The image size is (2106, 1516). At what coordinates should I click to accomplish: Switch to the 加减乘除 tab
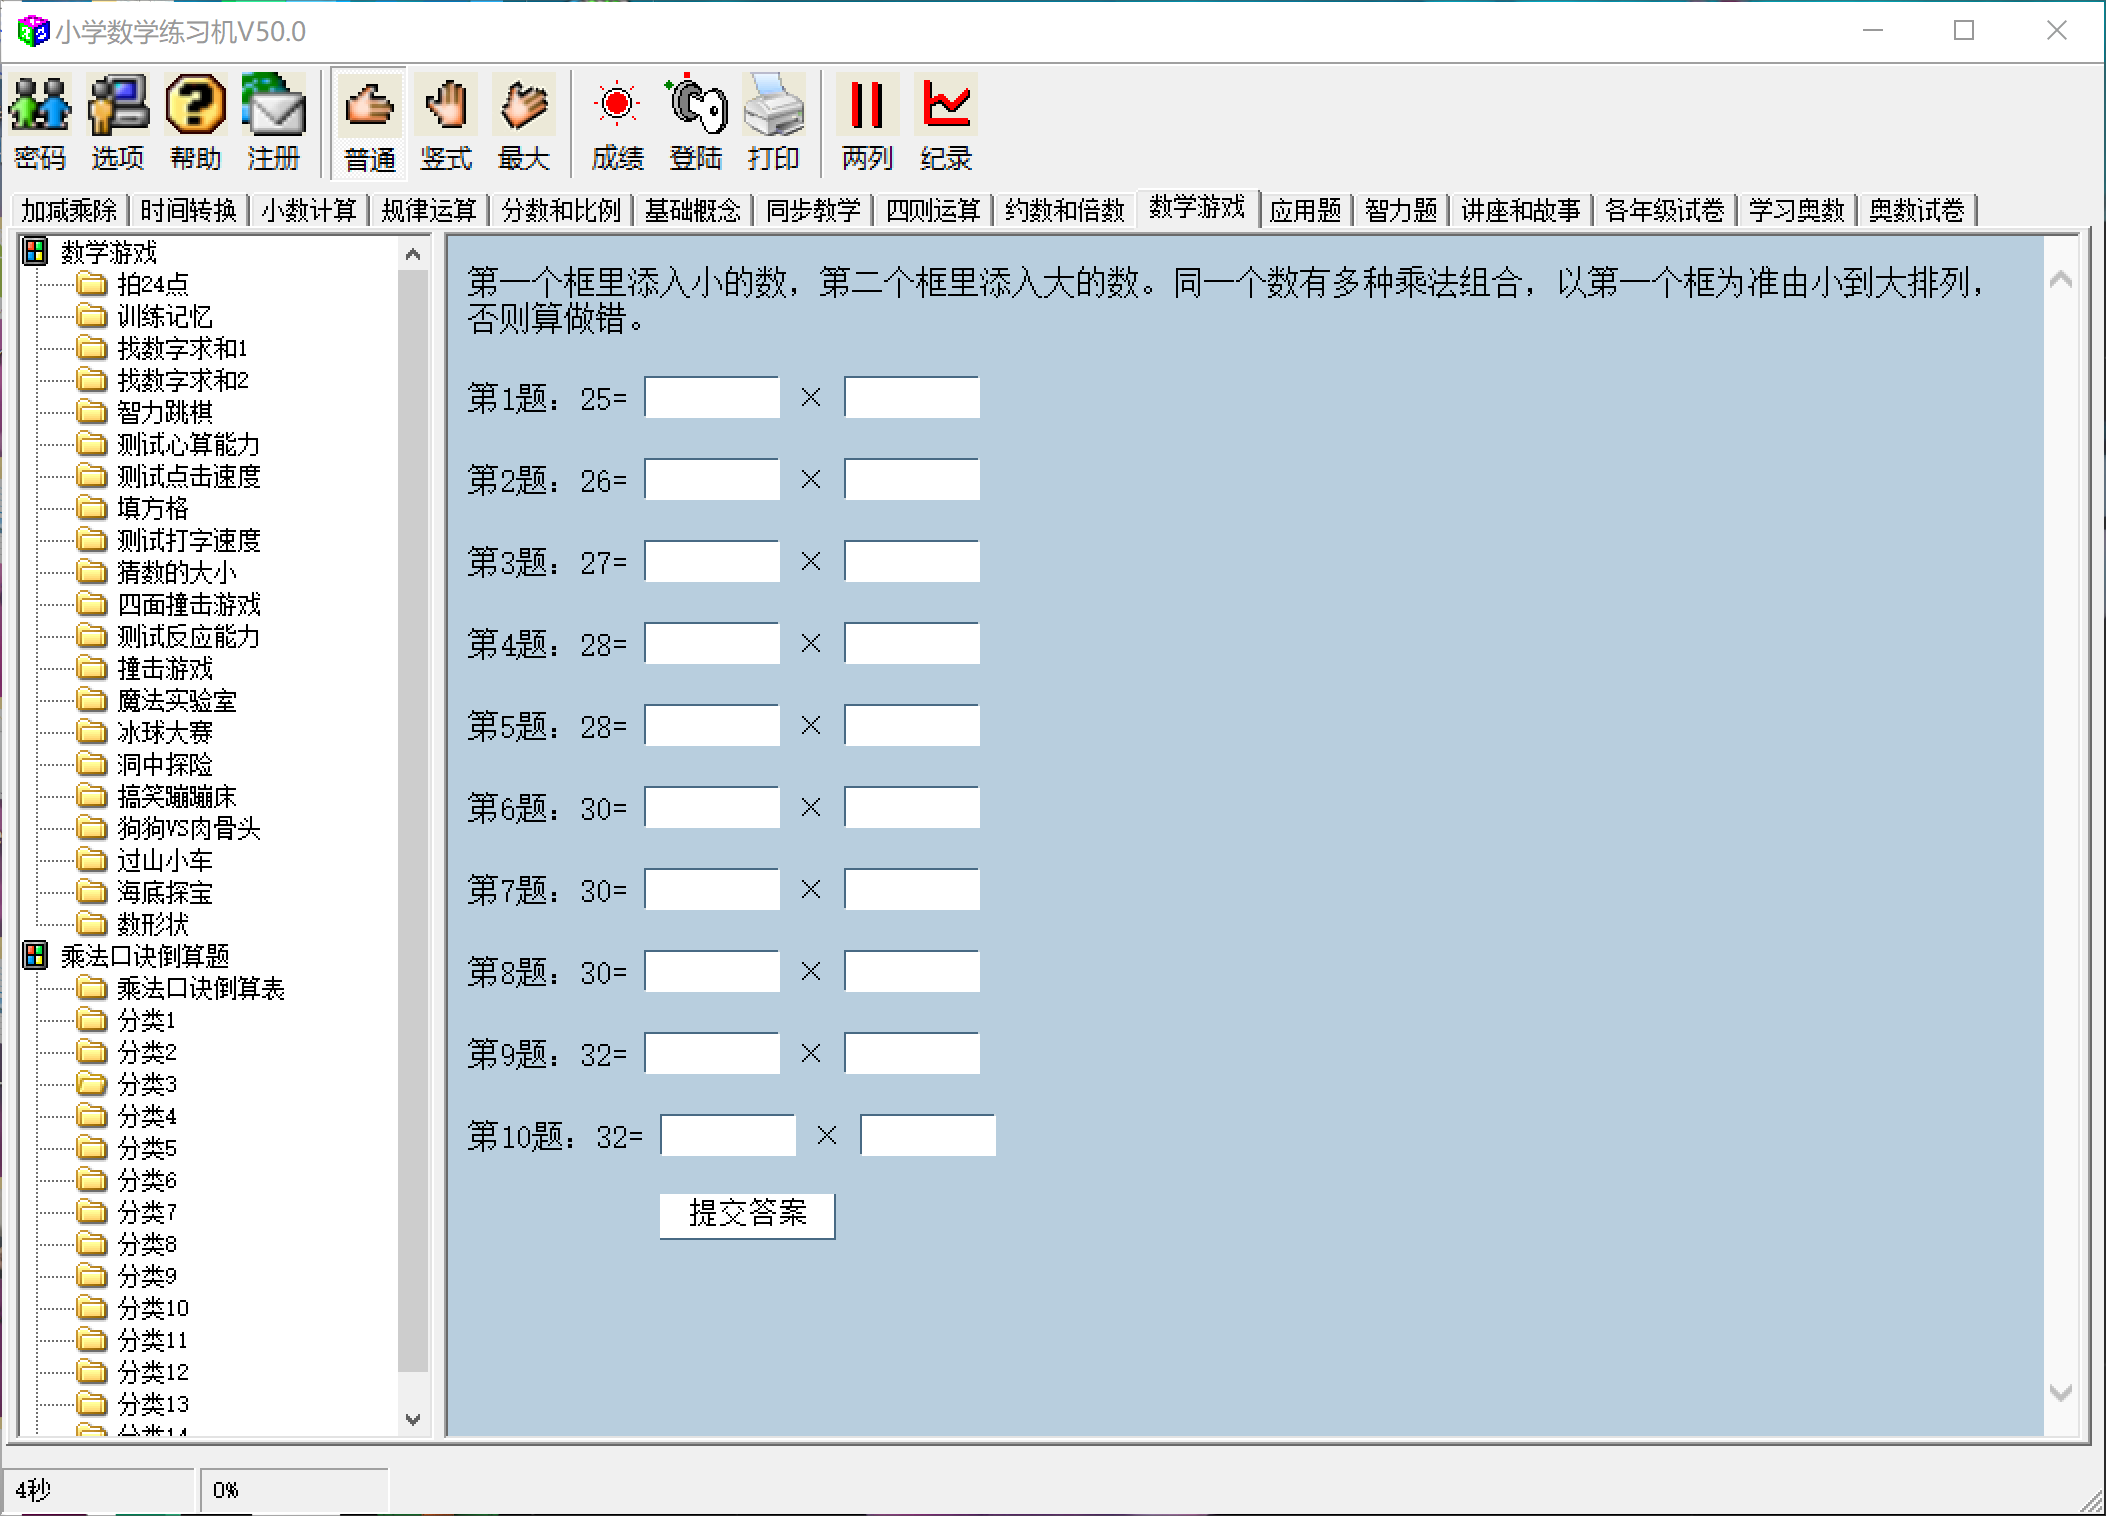point(69,211)
